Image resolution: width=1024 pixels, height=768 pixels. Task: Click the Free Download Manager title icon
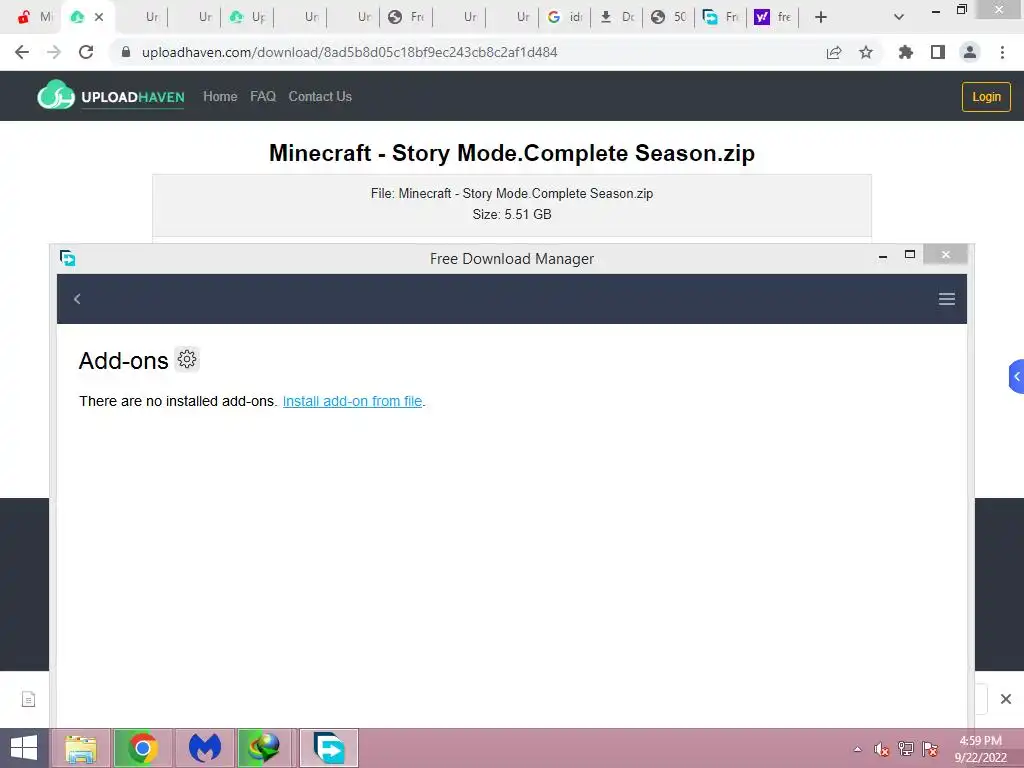click(67, 258)
